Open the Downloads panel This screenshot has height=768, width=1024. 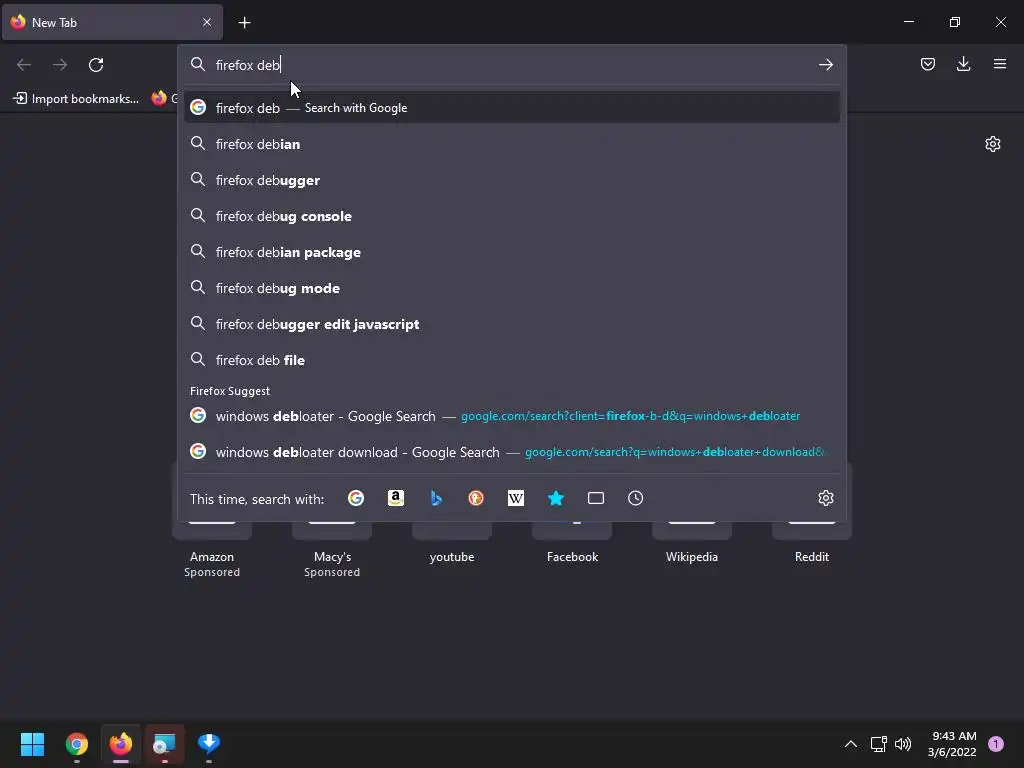point(963,64)
